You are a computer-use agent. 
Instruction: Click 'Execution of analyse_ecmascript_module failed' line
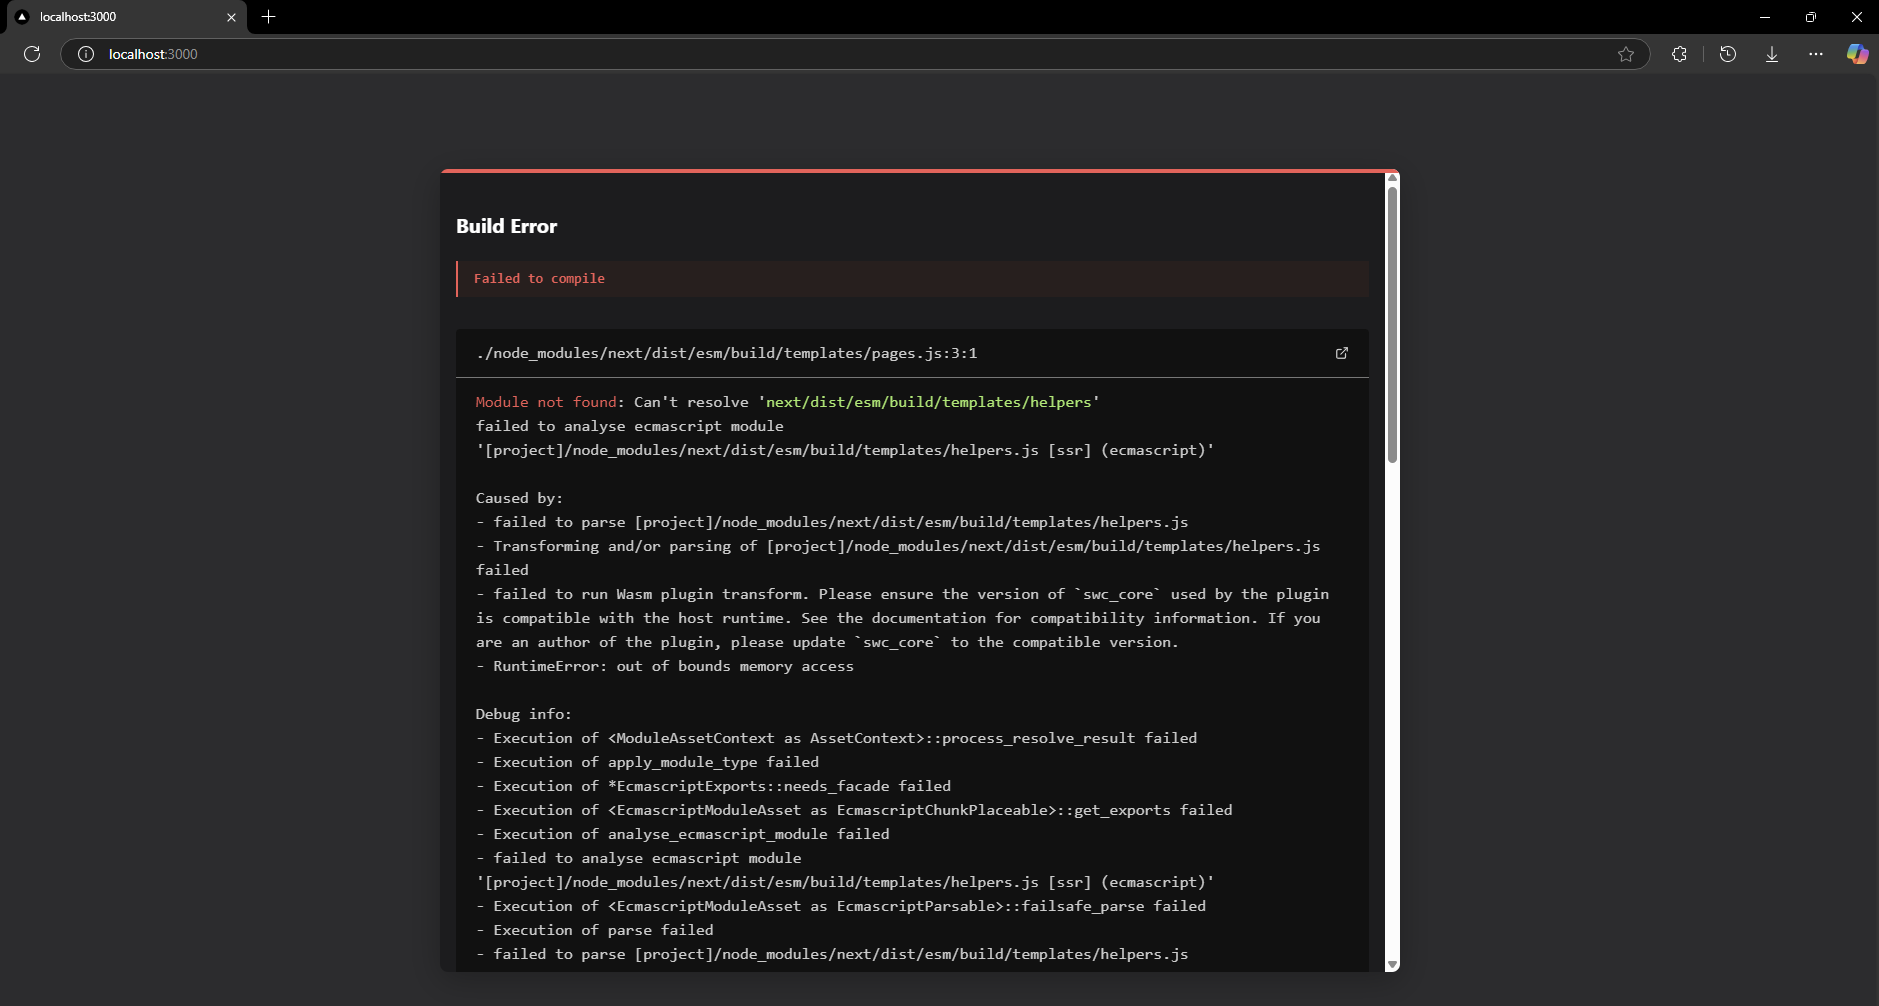coord(682,834)
